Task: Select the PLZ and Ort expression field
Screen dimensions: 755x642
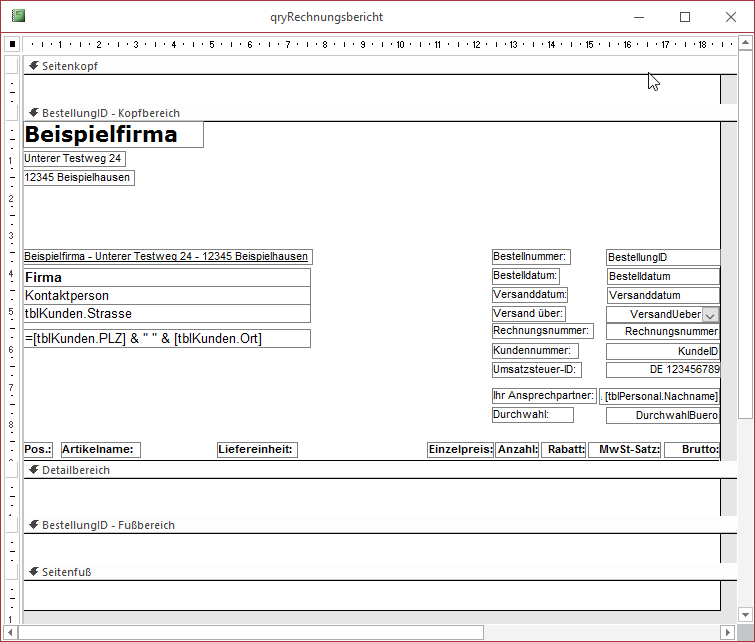Action: [x=167, y=339]
